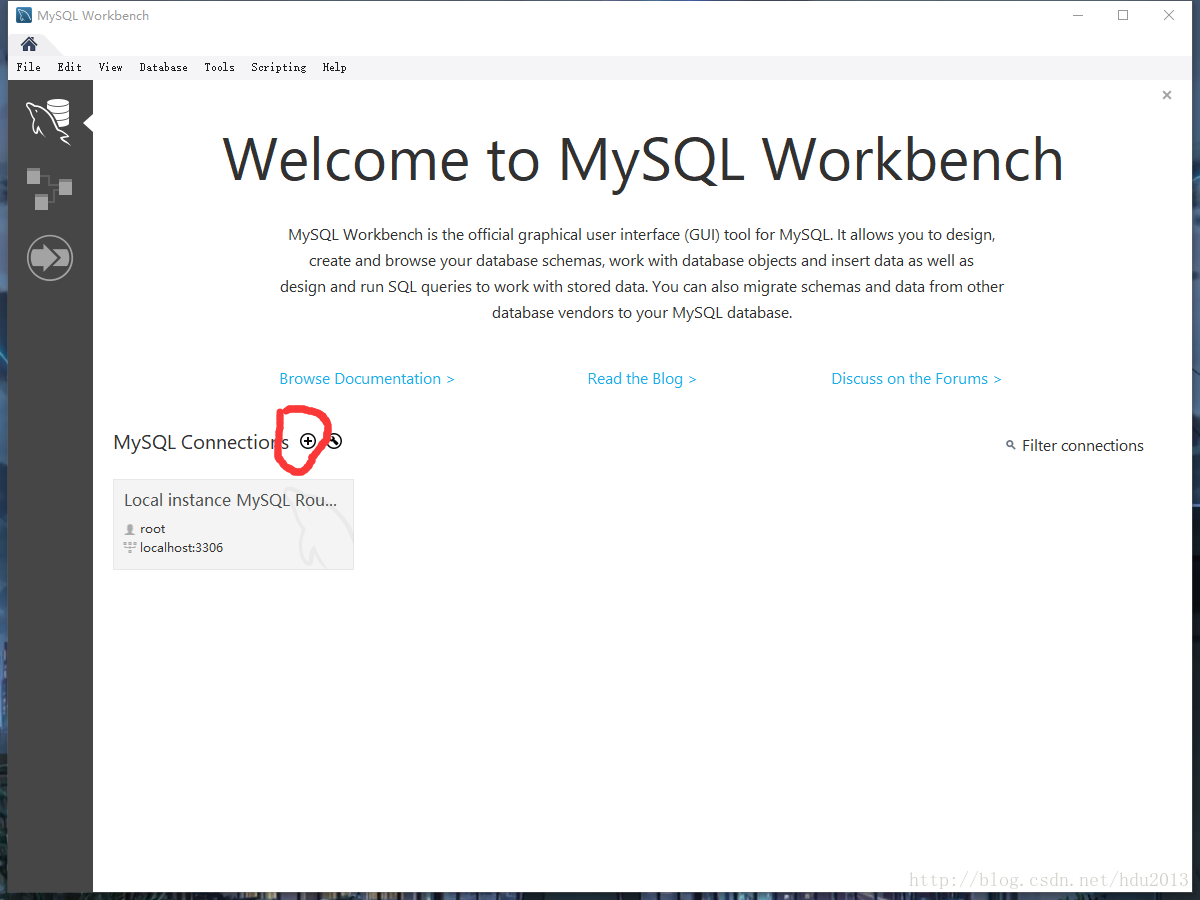Select the Models sidebar icon
Image resolution: width=1200 pixels, height=900 pixels.
(49, 189)
